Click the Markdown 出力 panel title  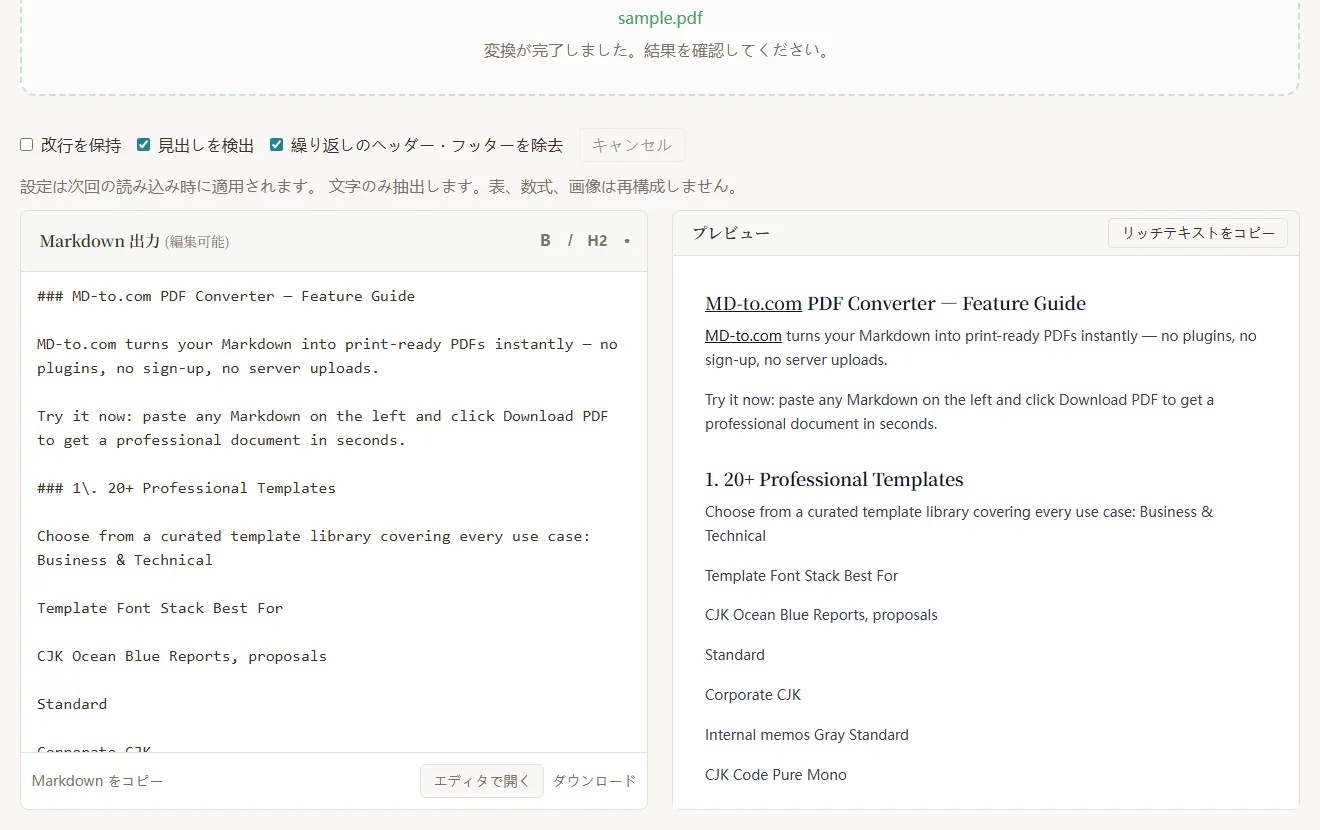point(99,241)
